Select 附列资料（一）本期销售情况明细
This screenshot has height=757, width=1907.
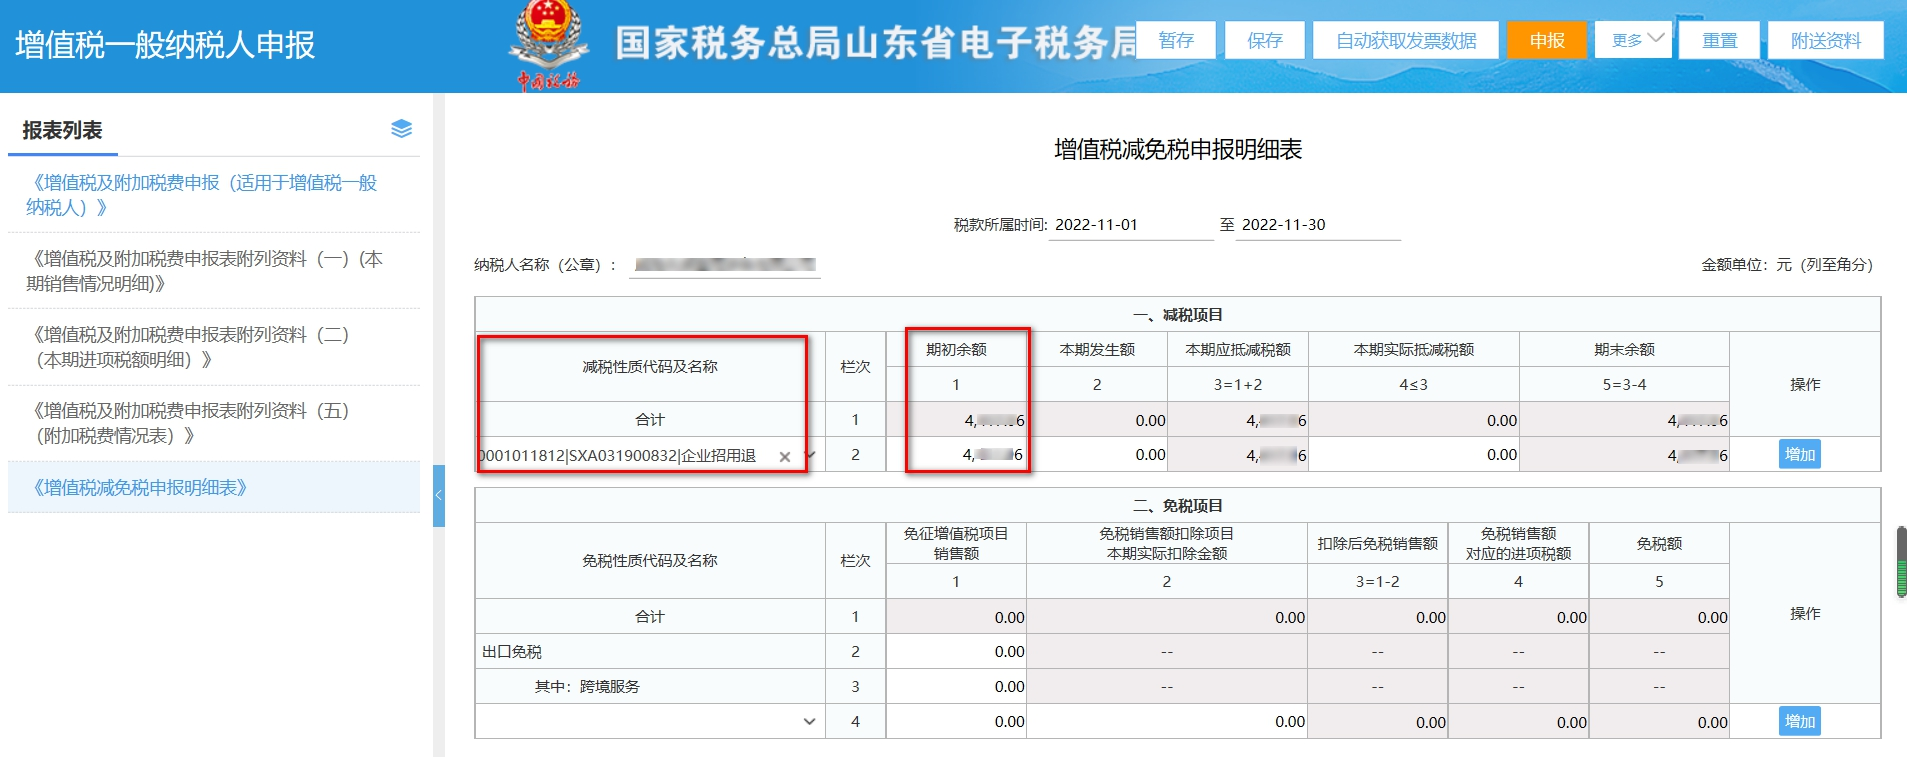pyautogui.click(x=205, y=271)
